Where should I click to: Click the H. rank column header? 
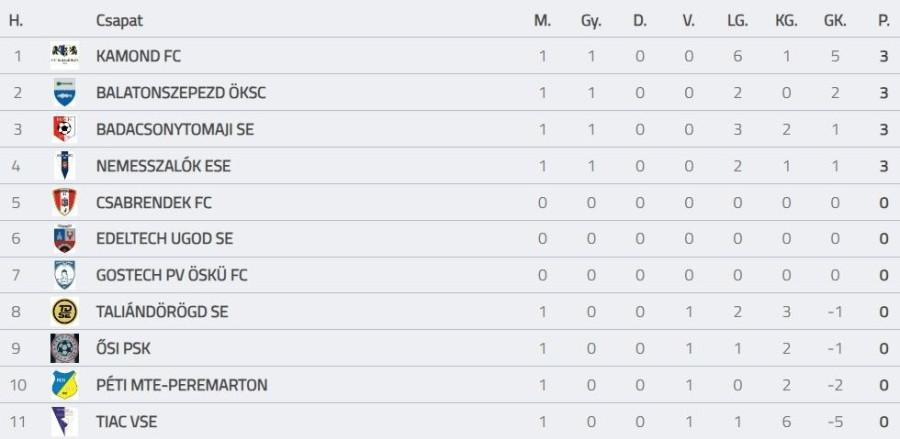click(x=16, y=20)
